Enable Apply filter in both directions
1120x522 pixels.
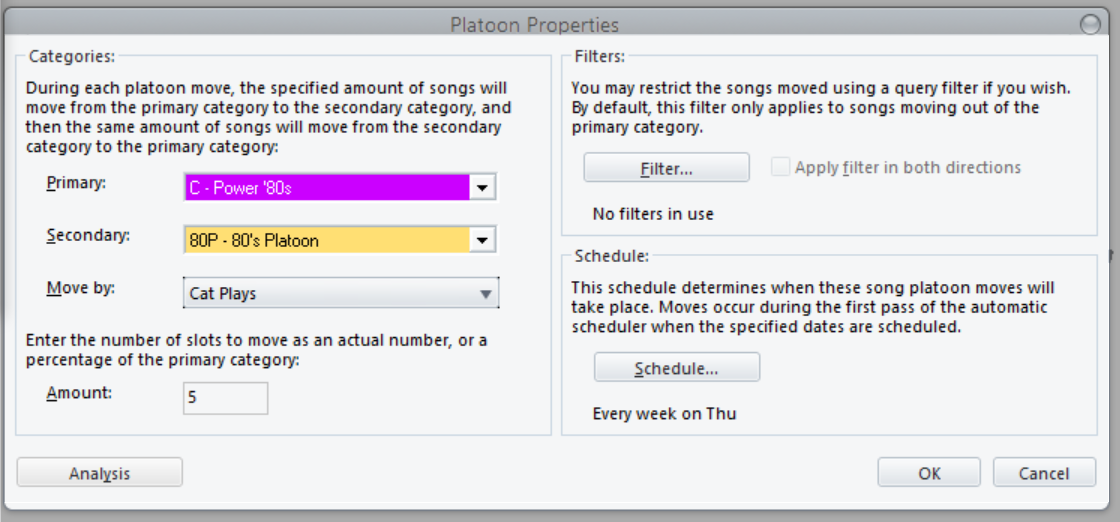(x=781, y=168)
